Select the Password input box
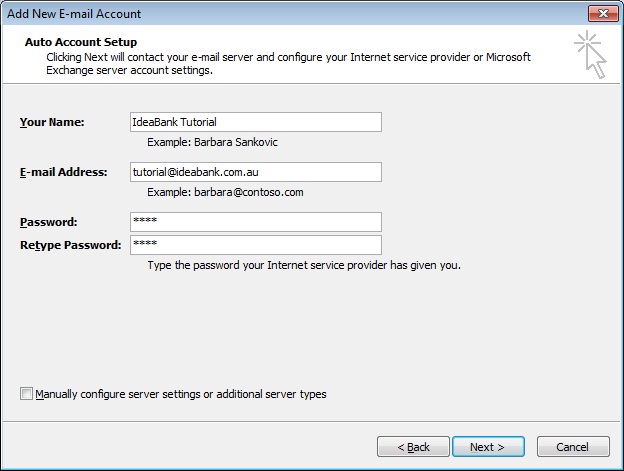The height and width of the screenshot is (471, 624). coord(255,222)
